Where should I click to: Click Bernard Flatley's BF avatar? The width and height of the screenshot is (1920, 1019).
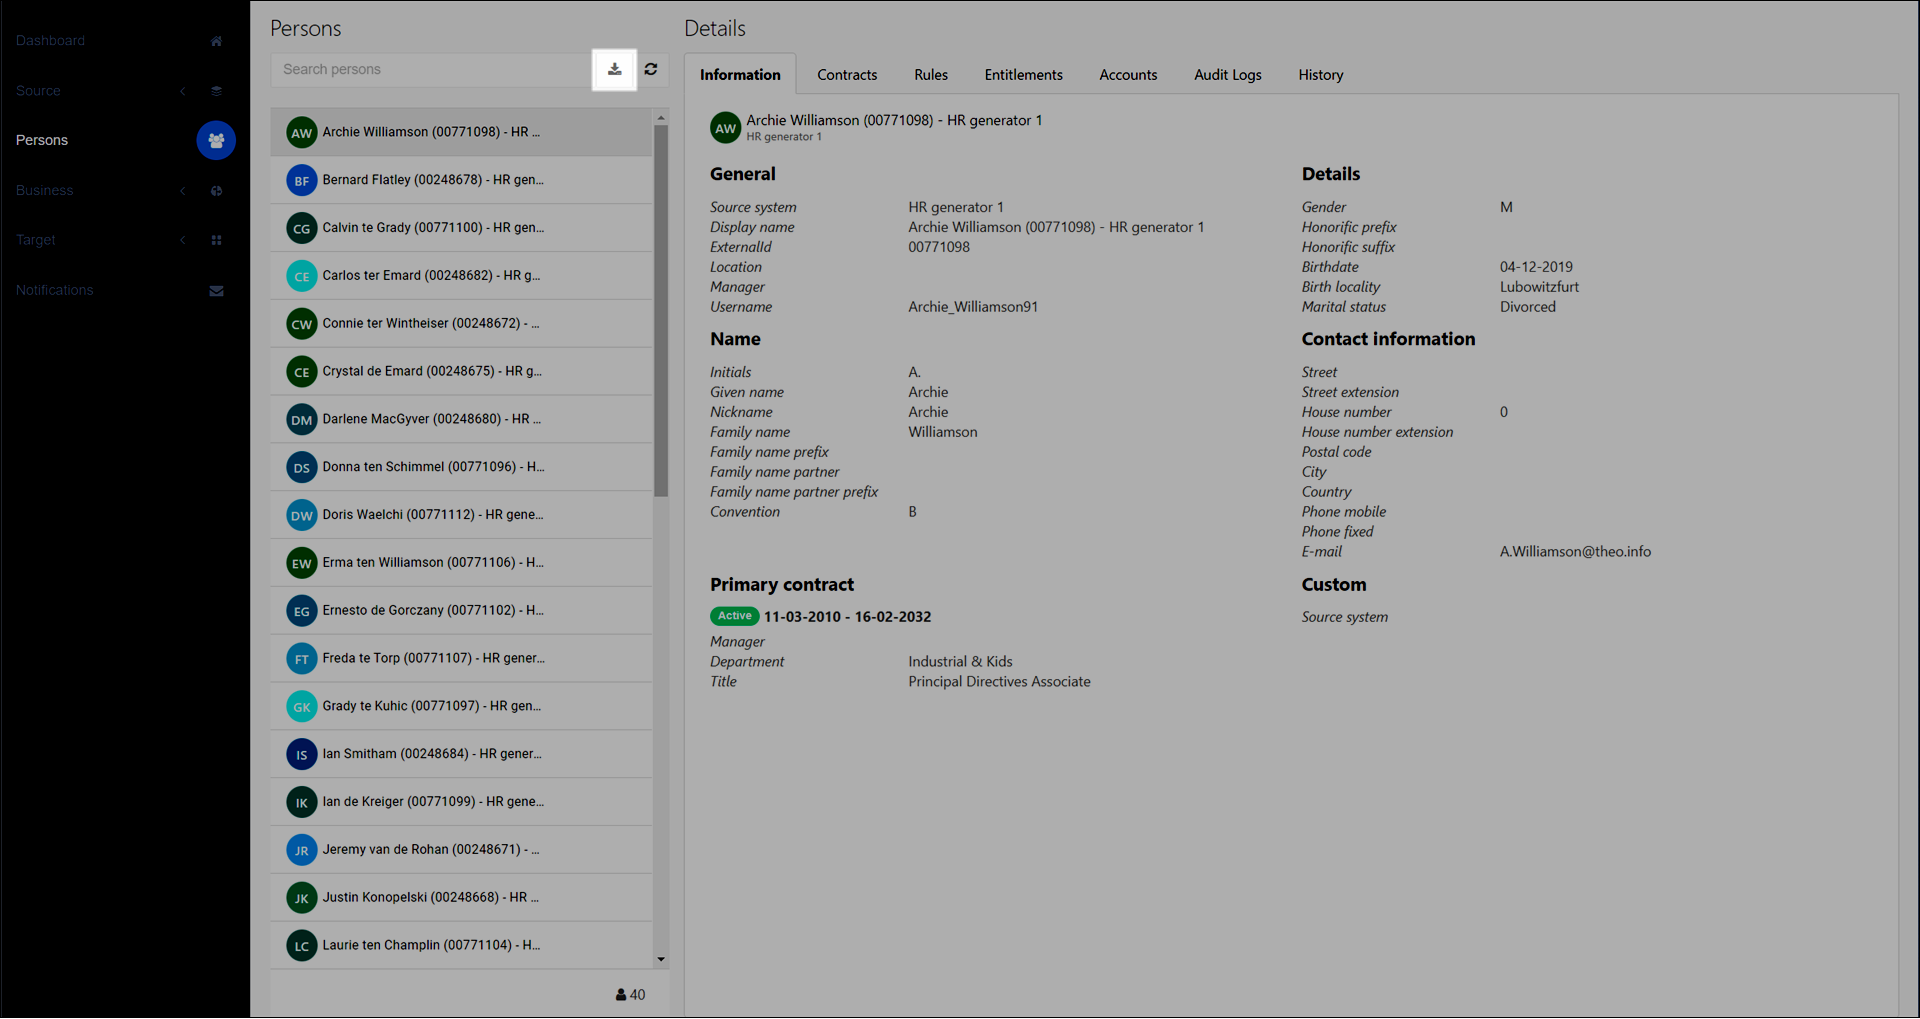(x=301, y=181)
